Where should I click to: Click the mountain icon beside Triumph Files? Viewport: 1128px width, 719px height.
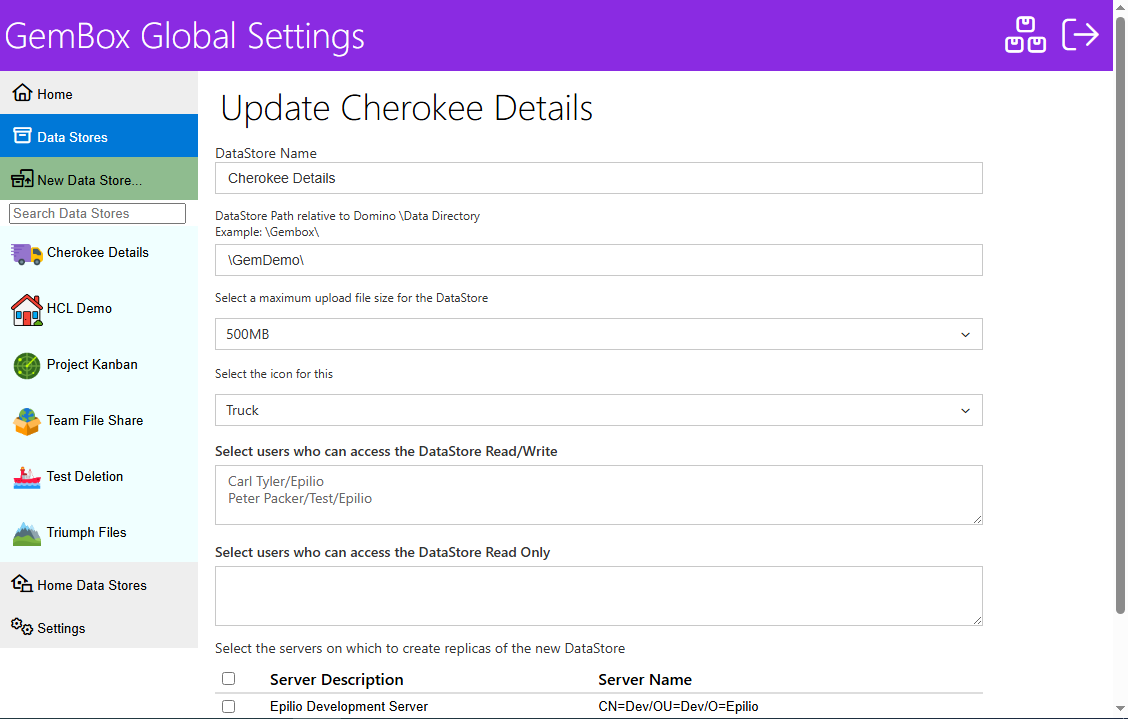pos(27,533)
